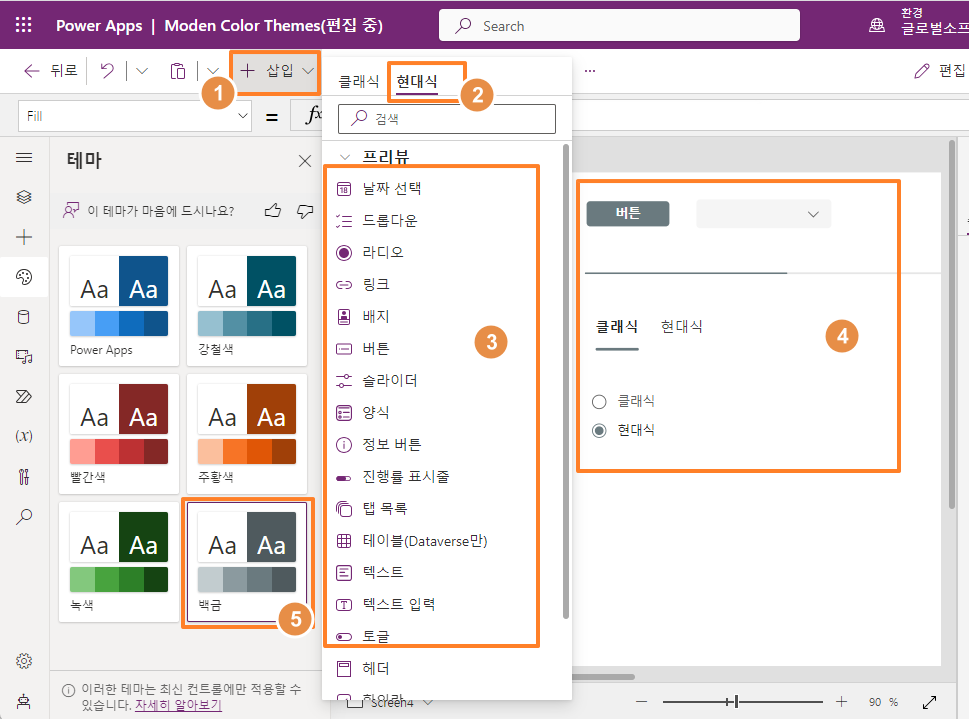Open the Screen4 screen selector chevron
The width and height of the screenshot is (969, 719).
click(x=428, y=702)
